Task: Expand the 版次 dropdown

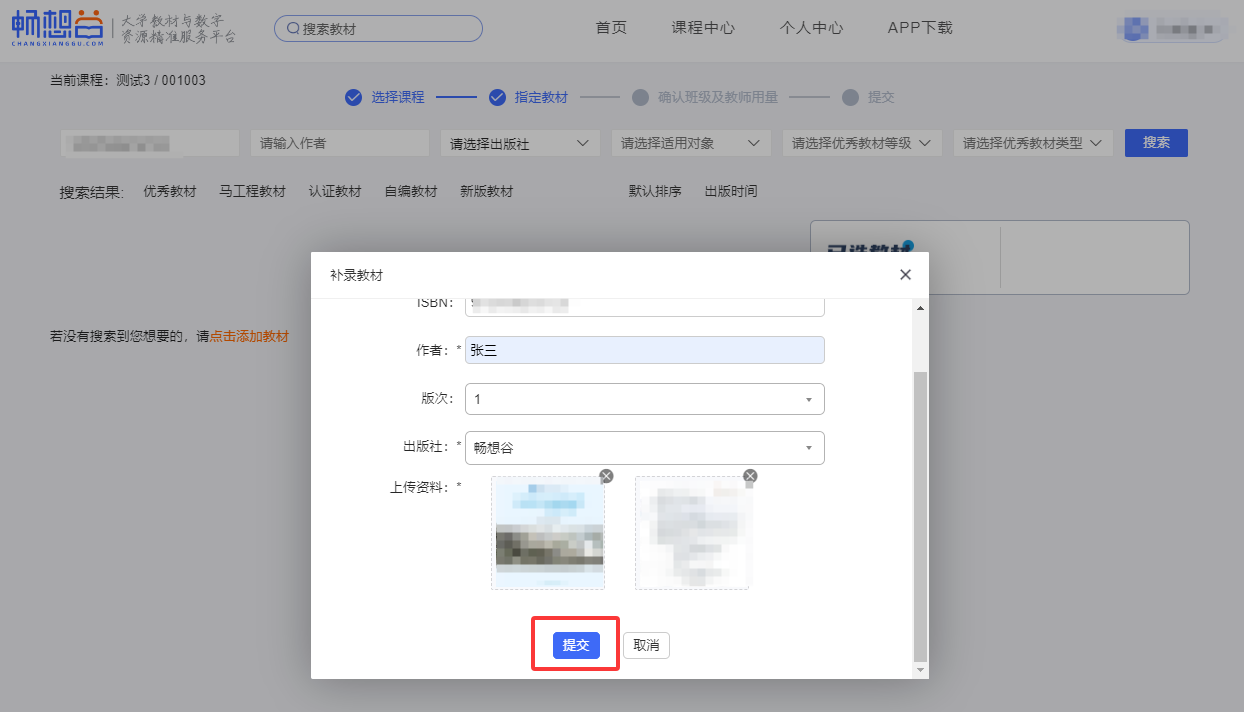Action: (808, 399)
